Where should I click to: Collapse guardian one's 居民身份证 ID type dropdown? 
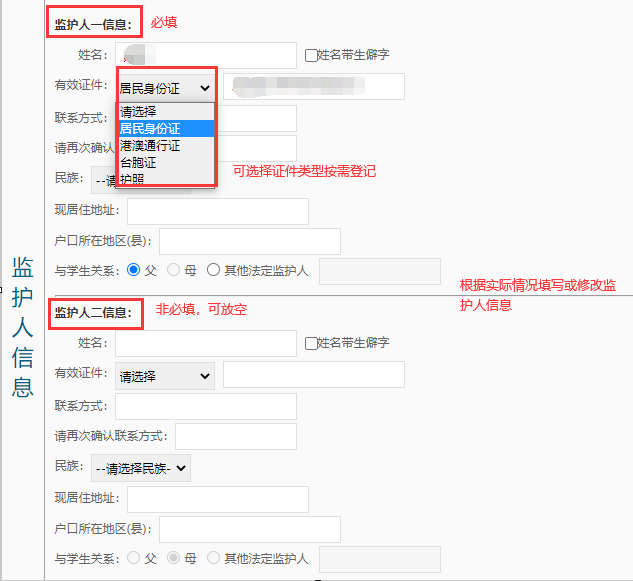pyautogui.click(x=166, y=88)
